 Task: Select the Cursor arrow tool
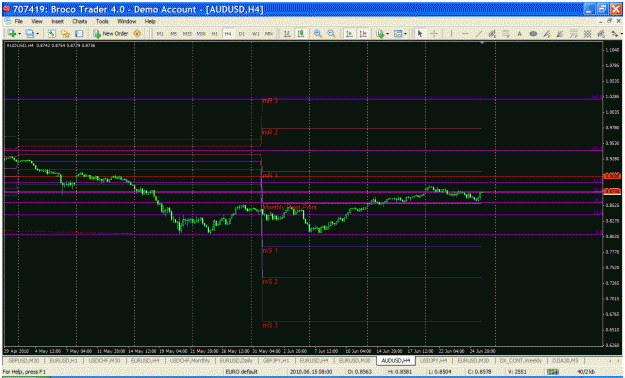[419, 34]
